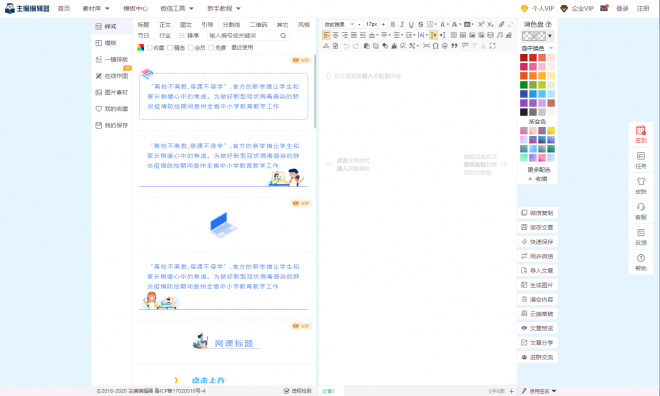Insert emoji with smiley icon
This screenshot has width=660, height=396.
click(x=445, y=46)
